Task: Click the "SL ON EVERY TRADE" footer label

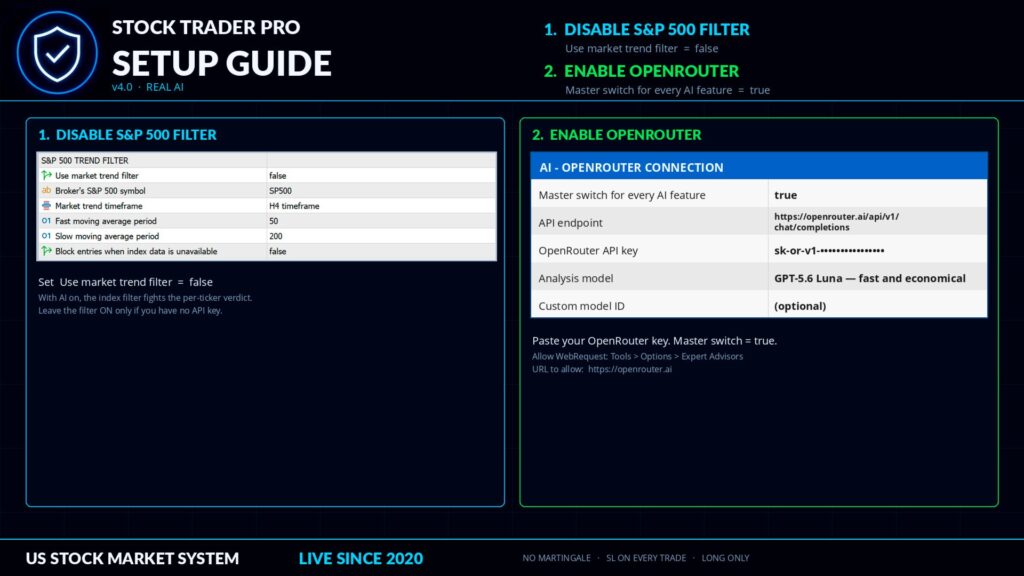Action: pos(646,558)
